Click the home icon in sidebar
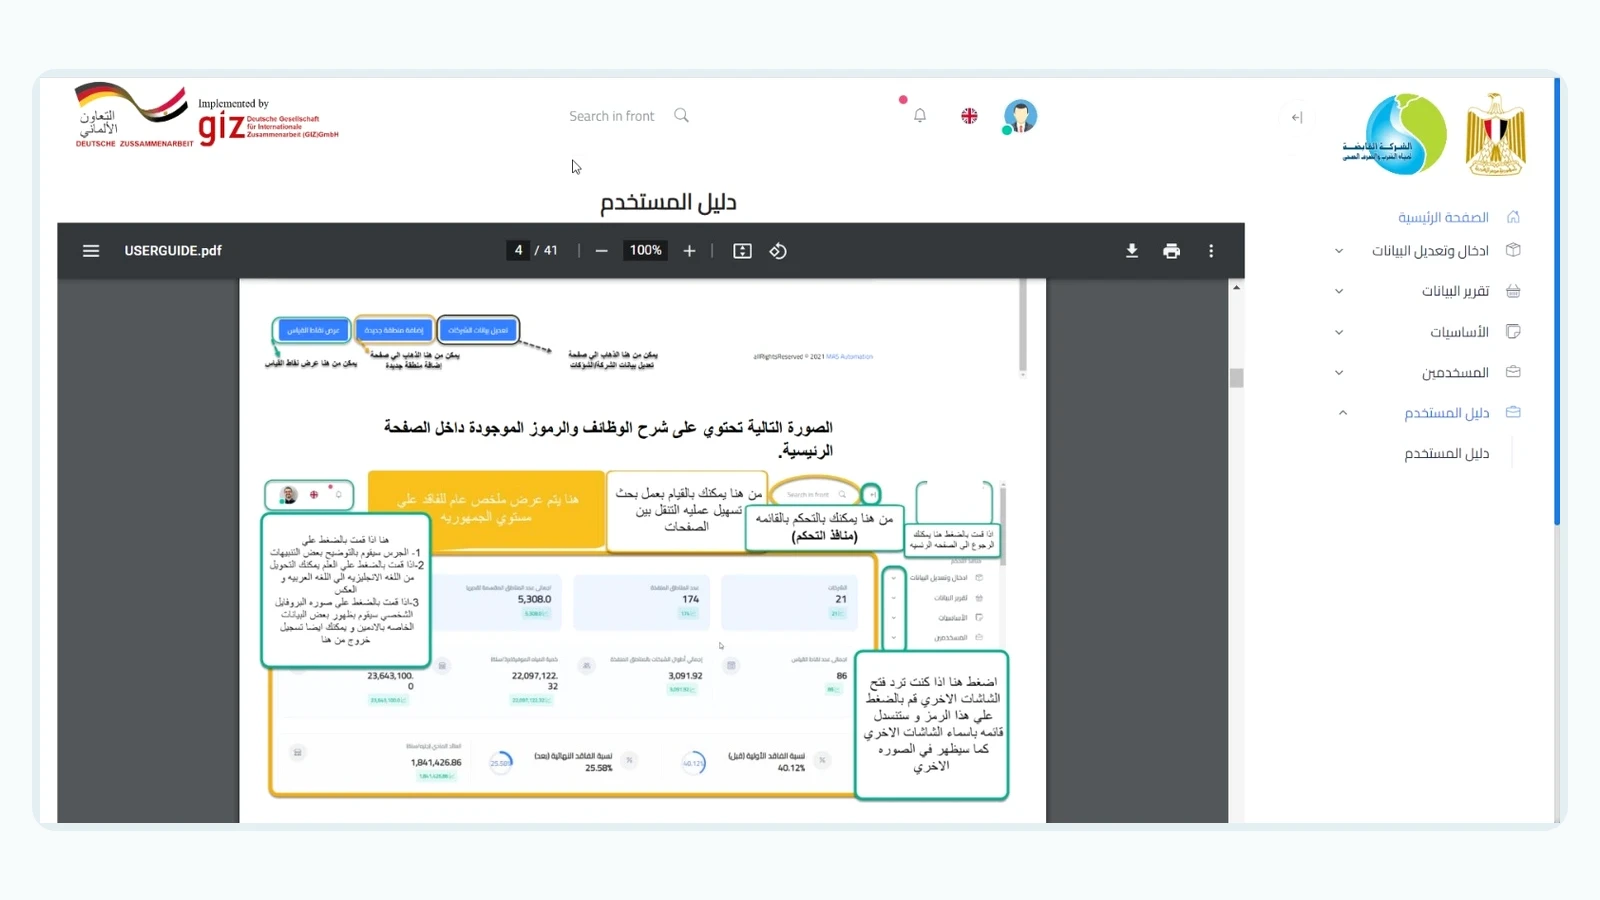1600x900 pixels. (1513, 217)
